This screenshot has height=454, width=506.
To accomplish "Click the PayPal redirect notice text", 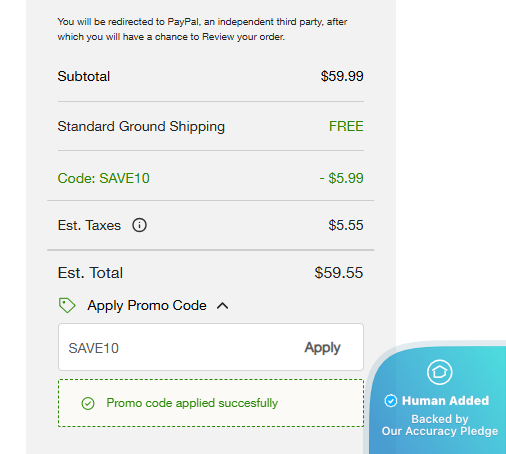I will (x=202, y=29).
